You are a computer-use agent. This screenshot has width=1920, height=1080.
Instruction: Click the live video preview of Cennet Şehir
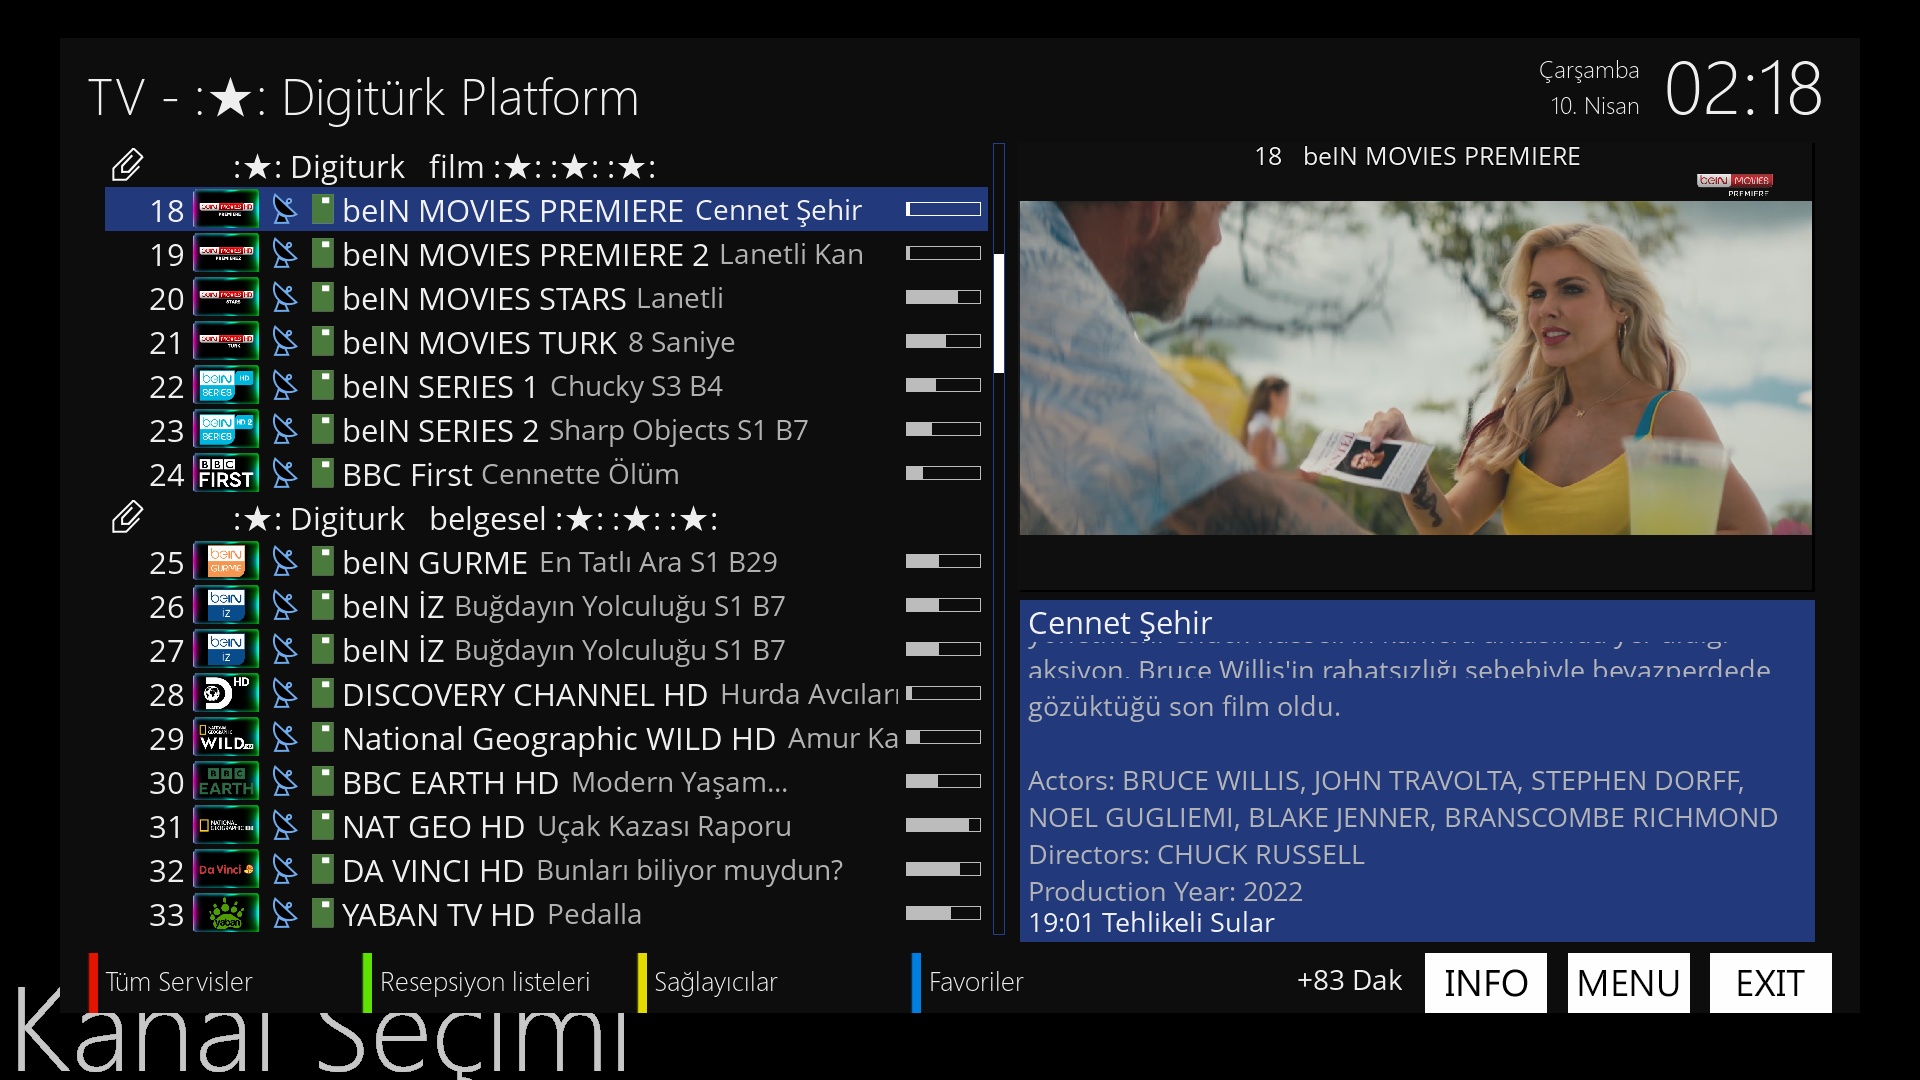click(x=1415, y=367)
